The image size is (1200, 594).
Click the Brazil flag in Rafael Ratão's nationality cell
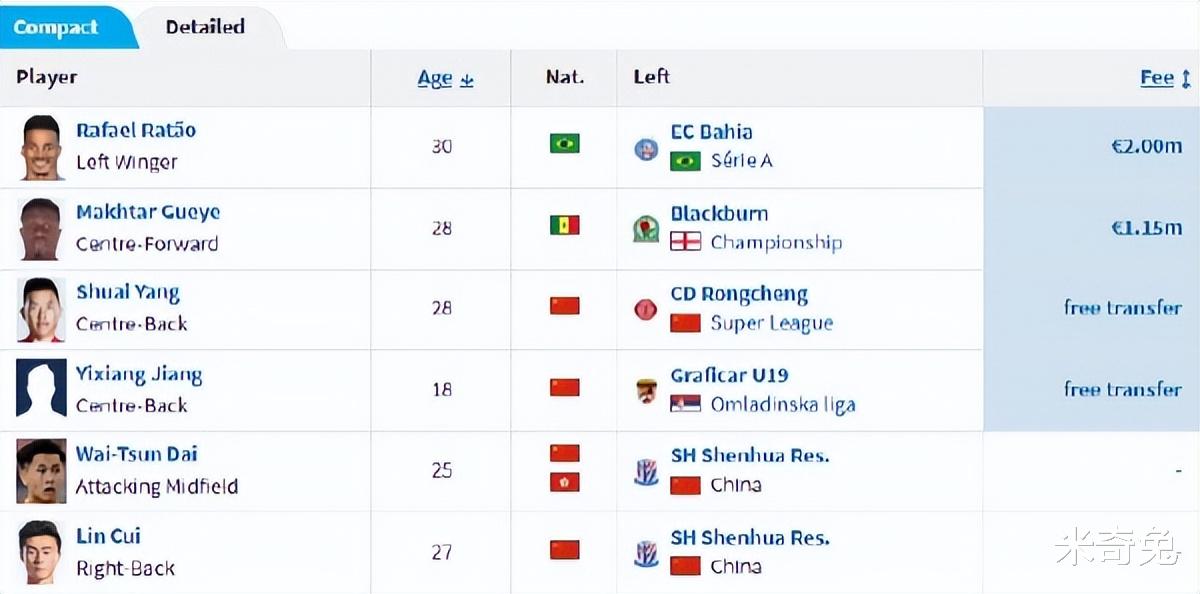pyautogui.click(x=564, y=145)
